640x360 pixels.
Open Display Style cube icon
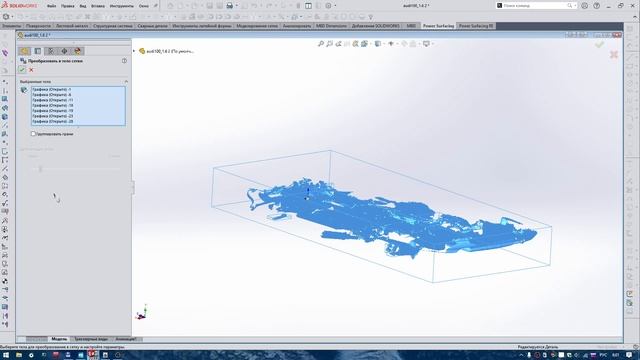tap(378, 44)
